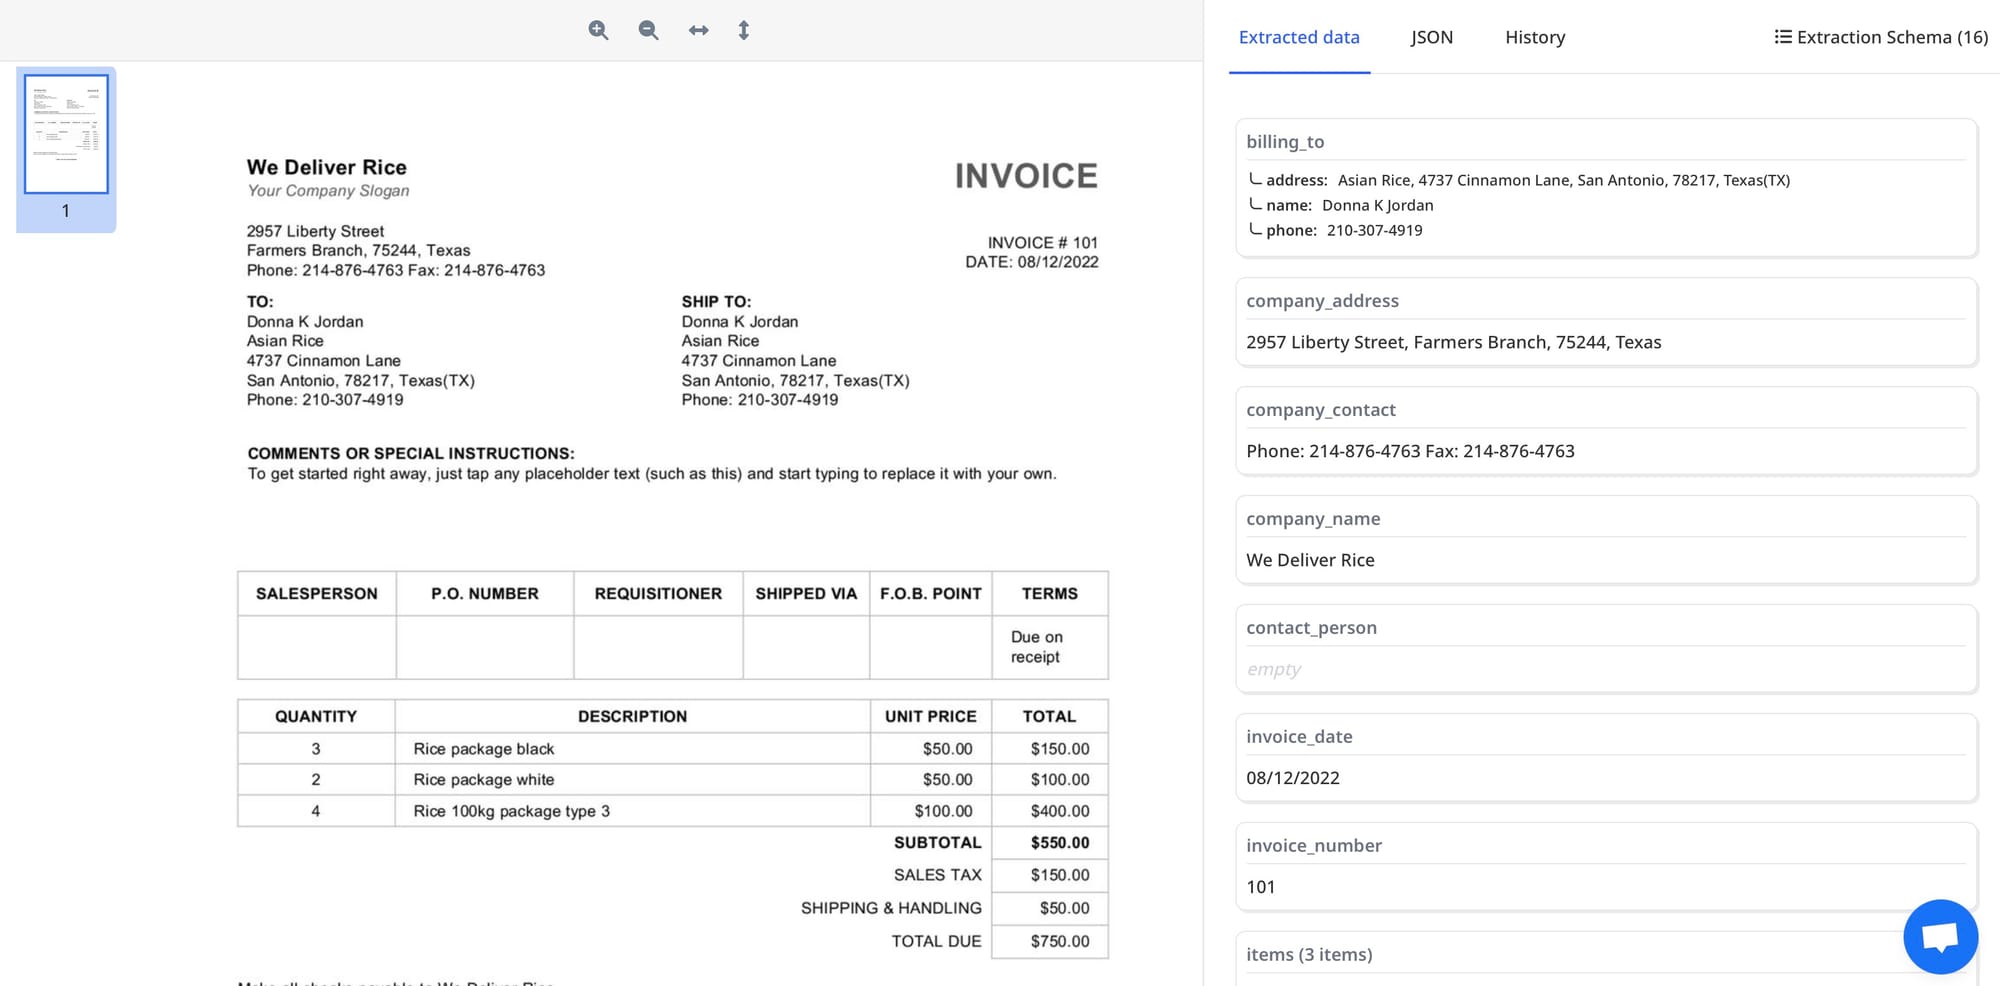Click the company_address field value

(x=1453, y=342)
